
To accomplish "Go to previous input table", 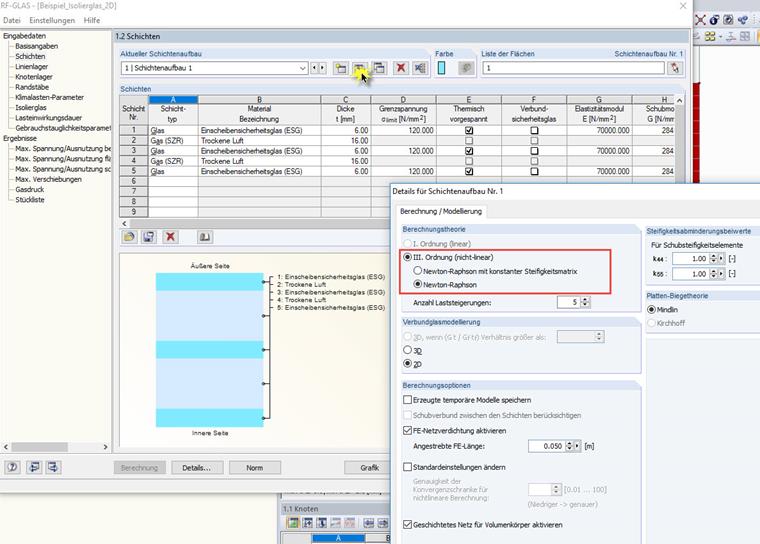I will pyautogui.click(x=34, y=467).
